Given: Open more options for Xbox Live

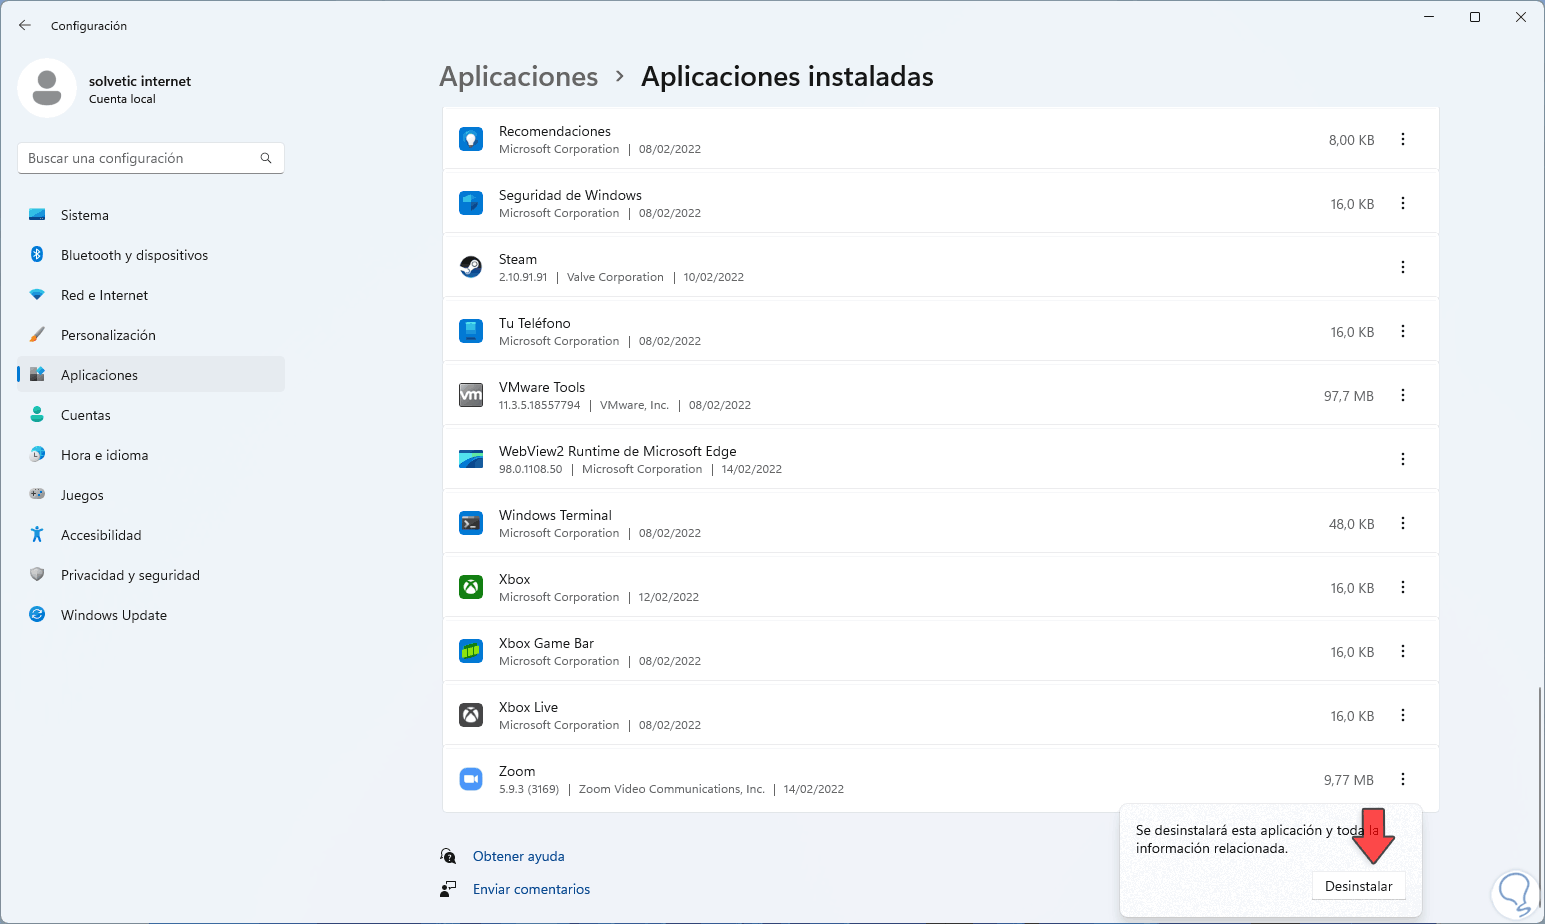Looking at the screenshot, I should (1403, 715).
